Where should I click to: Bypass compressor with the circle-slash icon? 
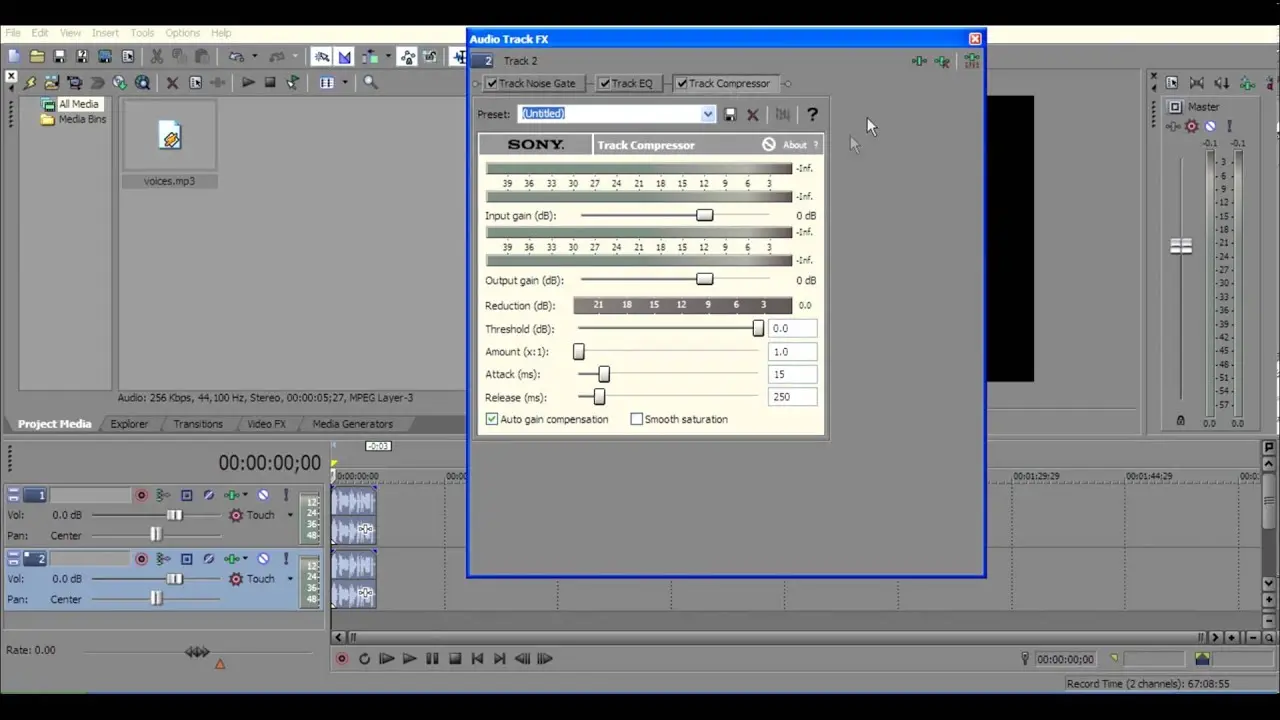tap(768, 145)
